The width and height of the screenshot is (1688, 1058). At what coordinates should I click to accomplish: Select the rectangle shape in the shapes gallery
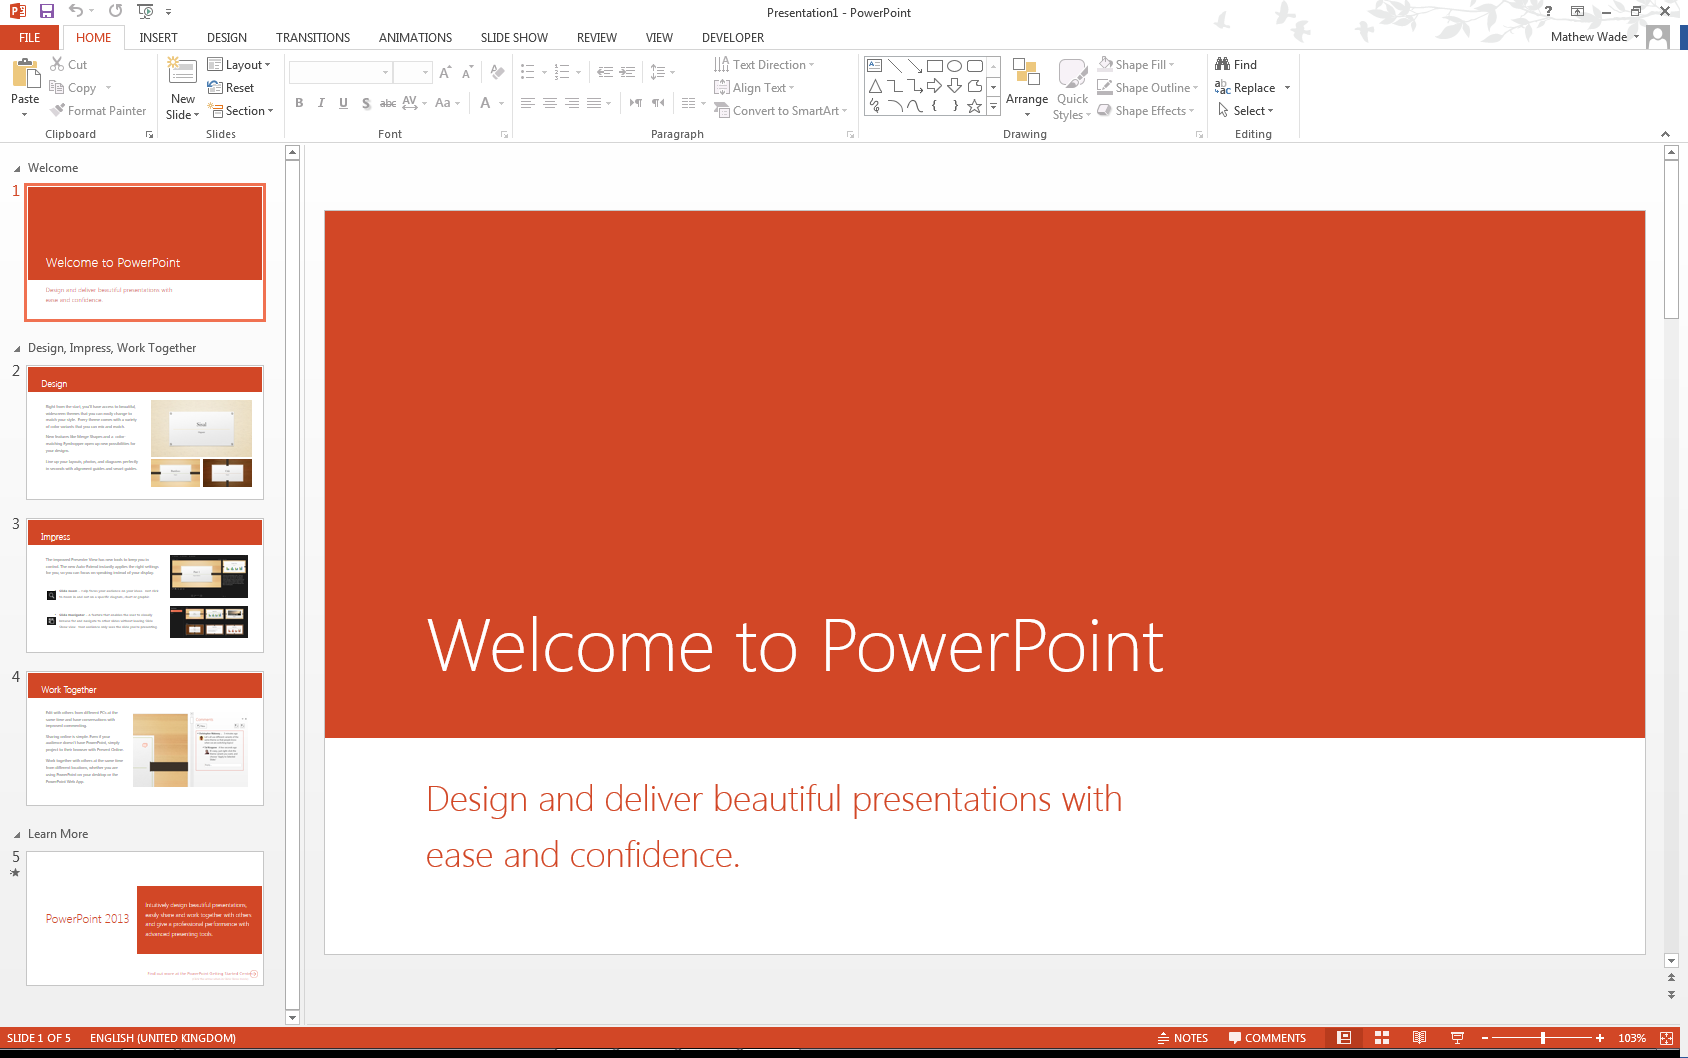[x=935, y=66]
